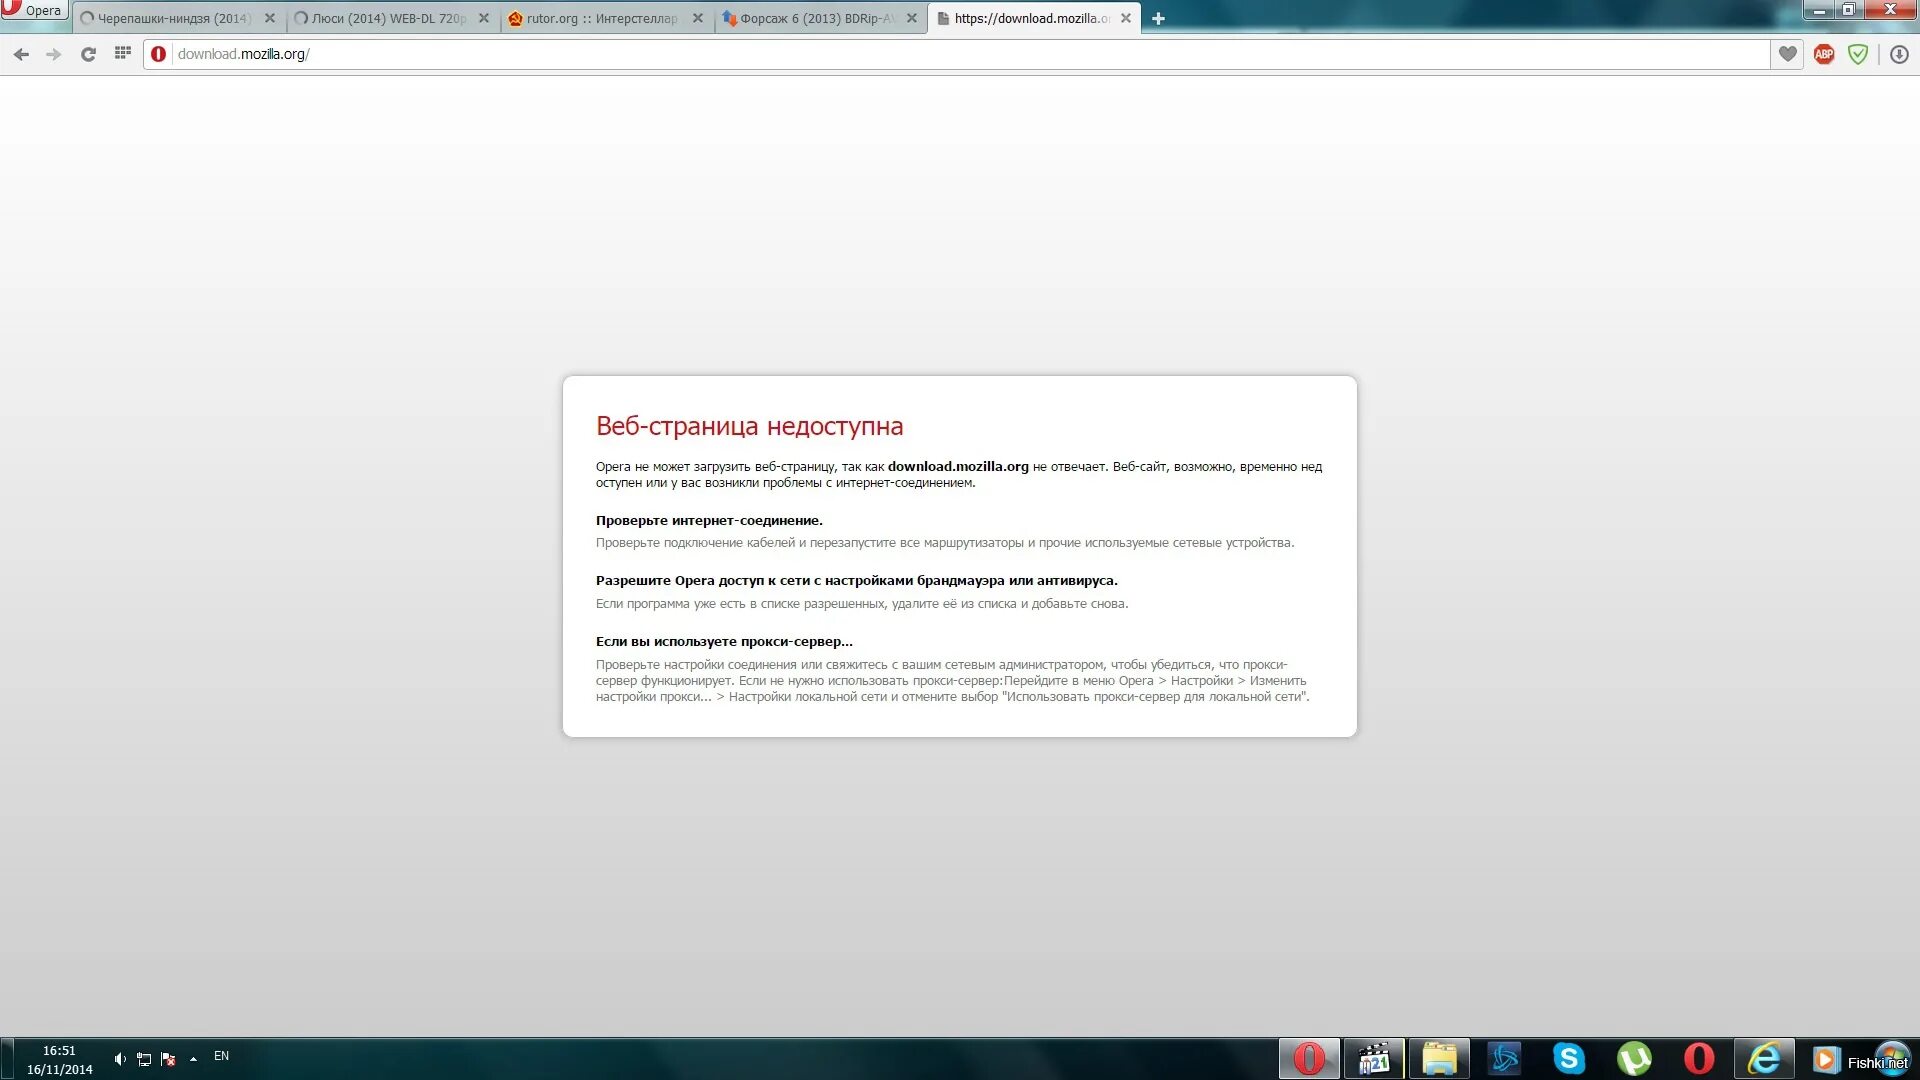
Task: Open the blue swirl app in taskbar
Action: pyautogui.click(x=1504, y=1058)
